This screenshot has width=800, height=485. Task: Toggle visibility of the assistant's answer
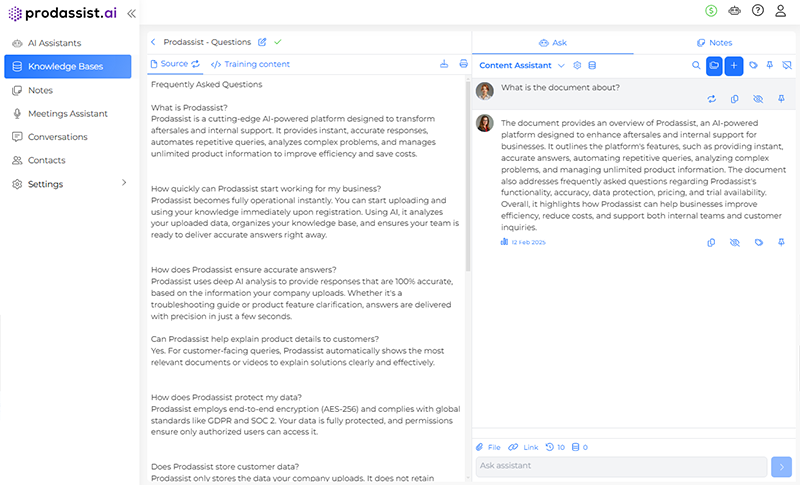(x=734, y=242)
